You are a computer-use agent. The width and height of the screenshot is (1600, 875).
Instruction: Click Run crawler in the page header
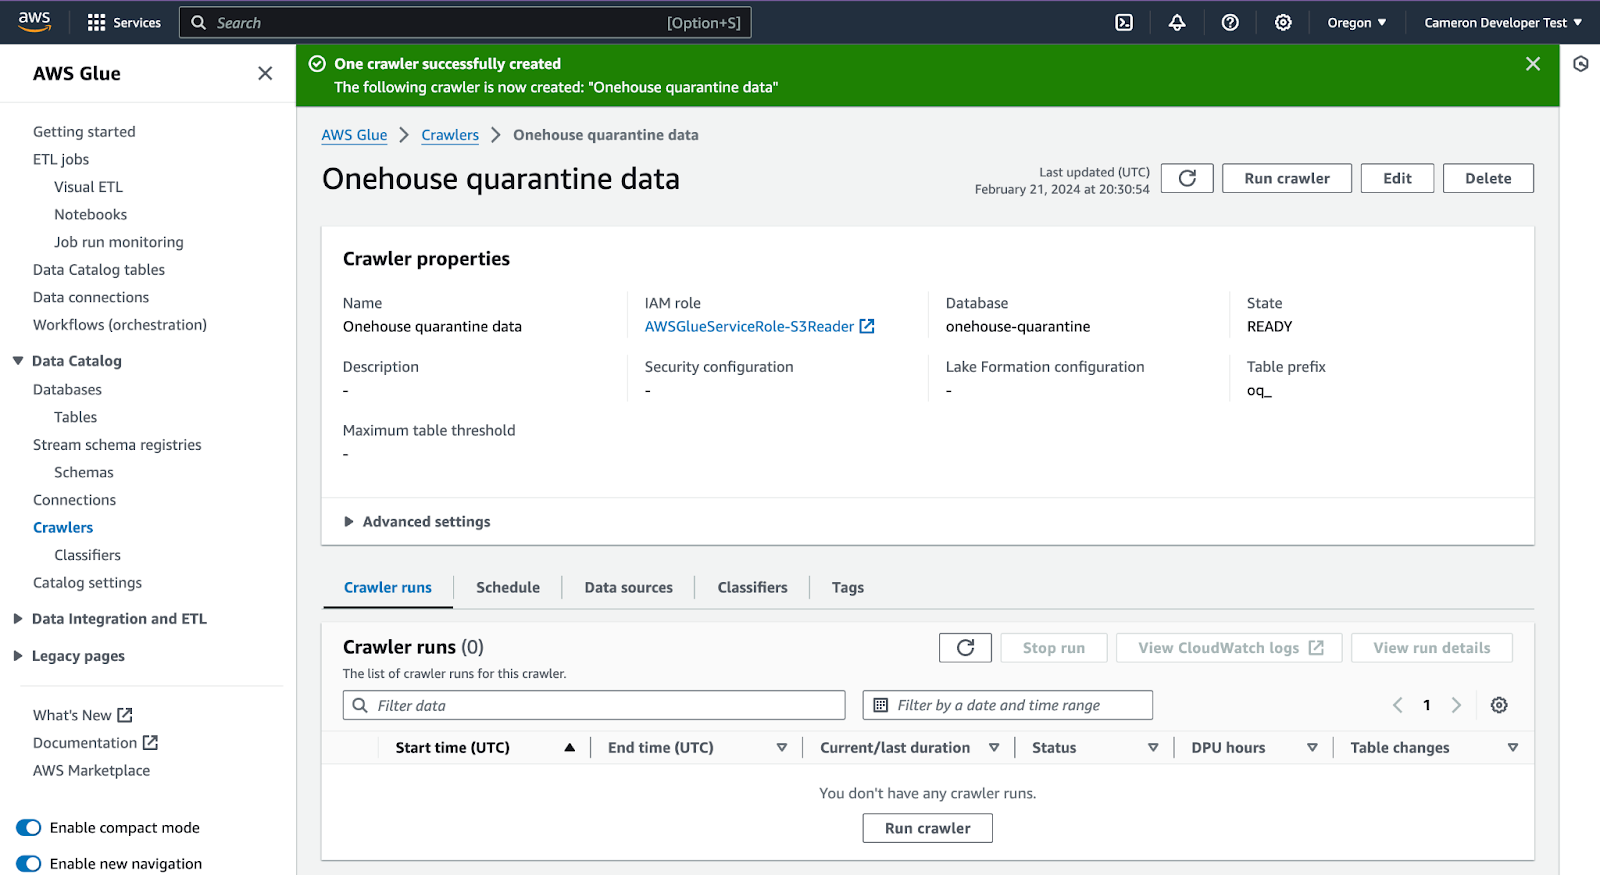click(x=1287, y=178)
